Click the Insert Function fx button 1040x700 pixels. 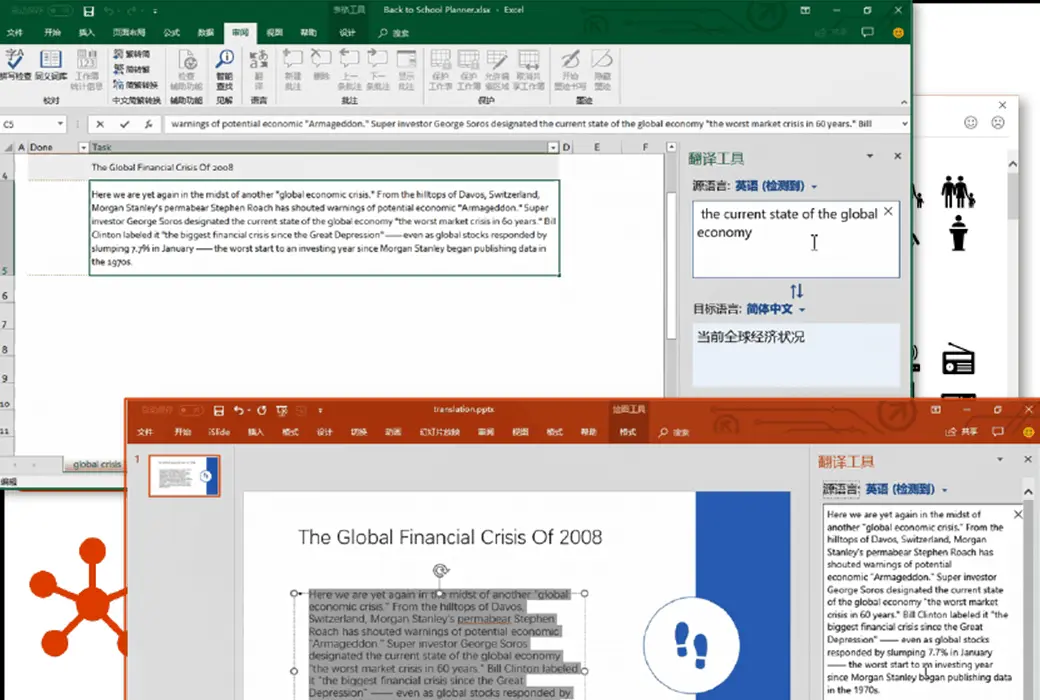(x=149, y=124)
